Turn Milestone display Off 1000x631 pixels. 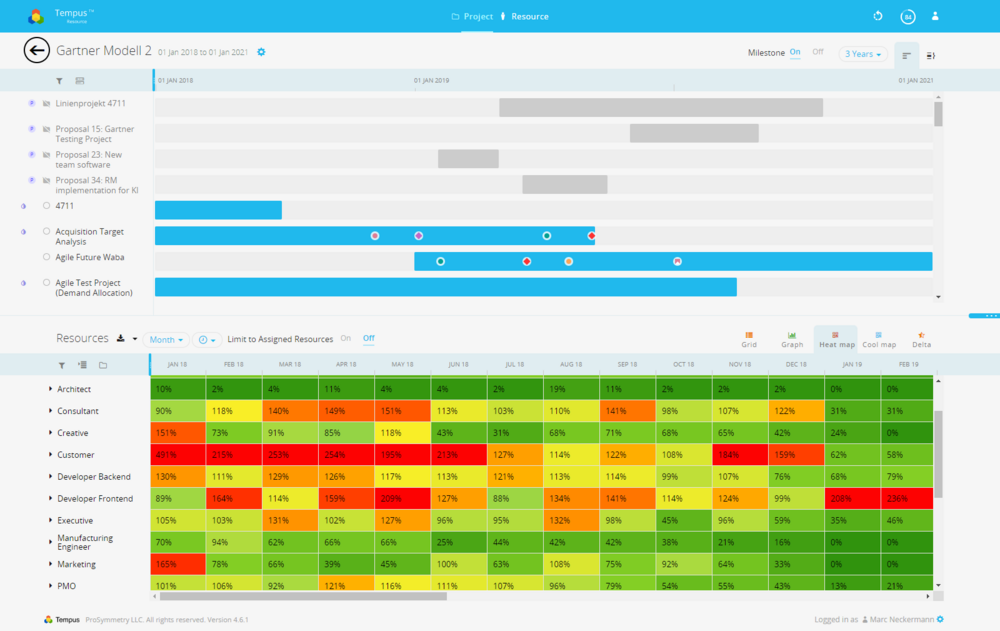tap(817, 52)
